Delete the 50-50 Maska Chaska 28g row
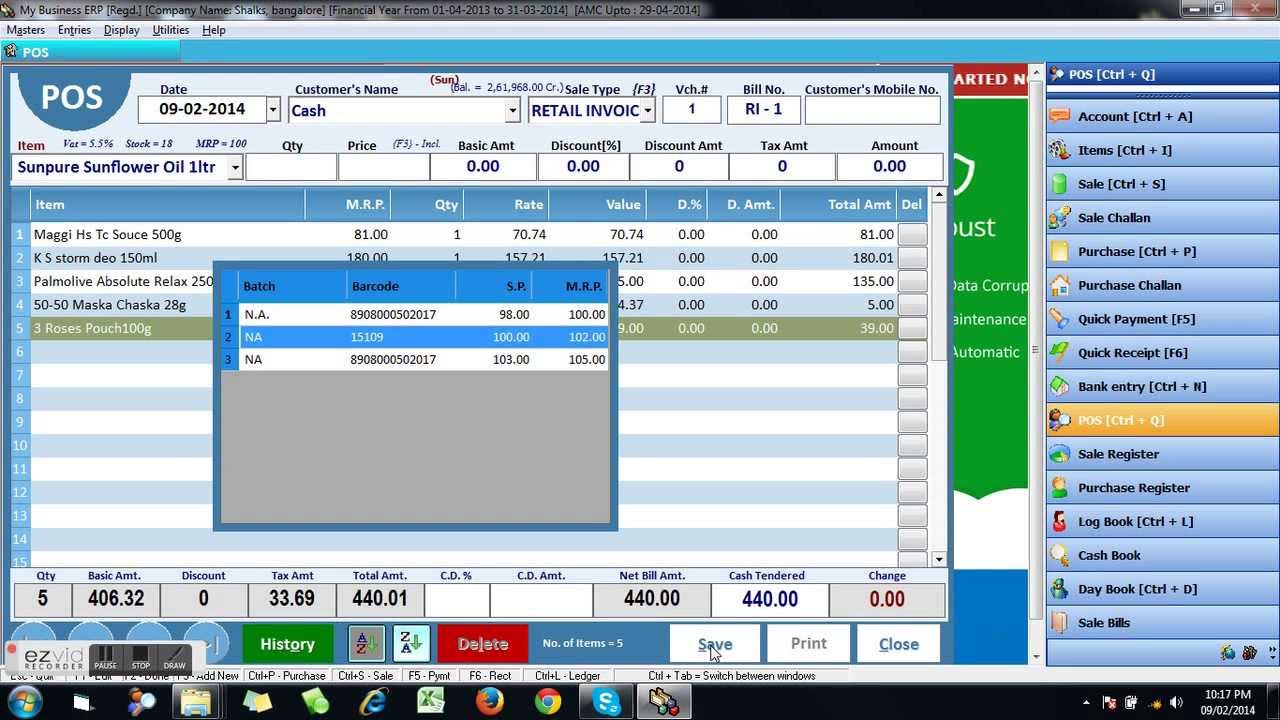The image size is (1280, 720). [x=912, y=305]
